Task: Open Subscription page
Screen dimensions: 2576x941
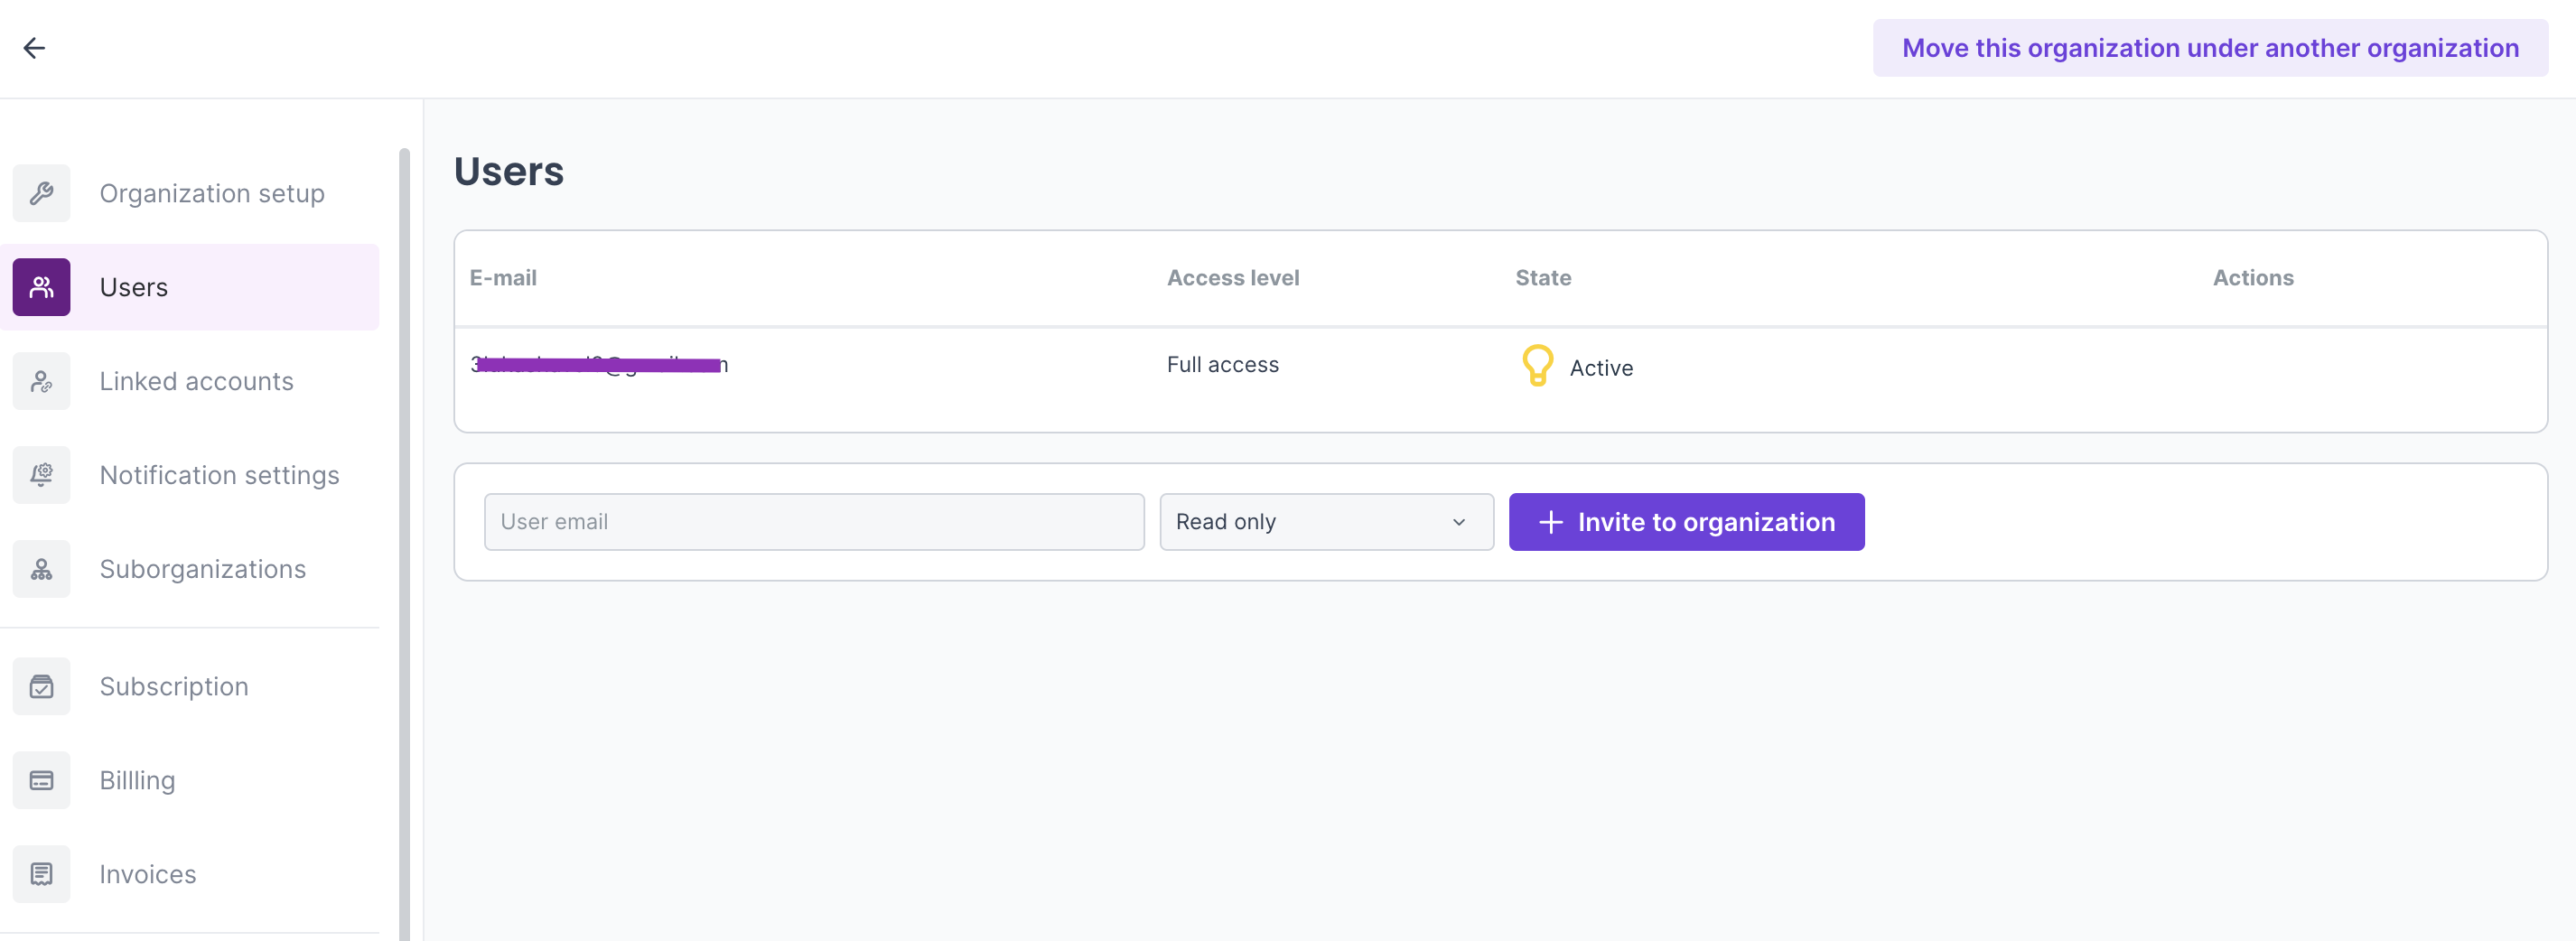Action: pos(174,686)
